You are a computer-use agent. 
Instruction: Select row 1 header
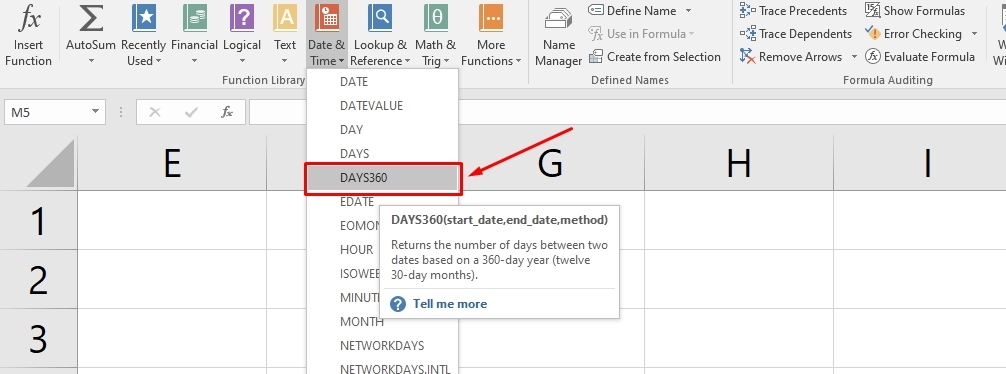(x=38, y=220)
